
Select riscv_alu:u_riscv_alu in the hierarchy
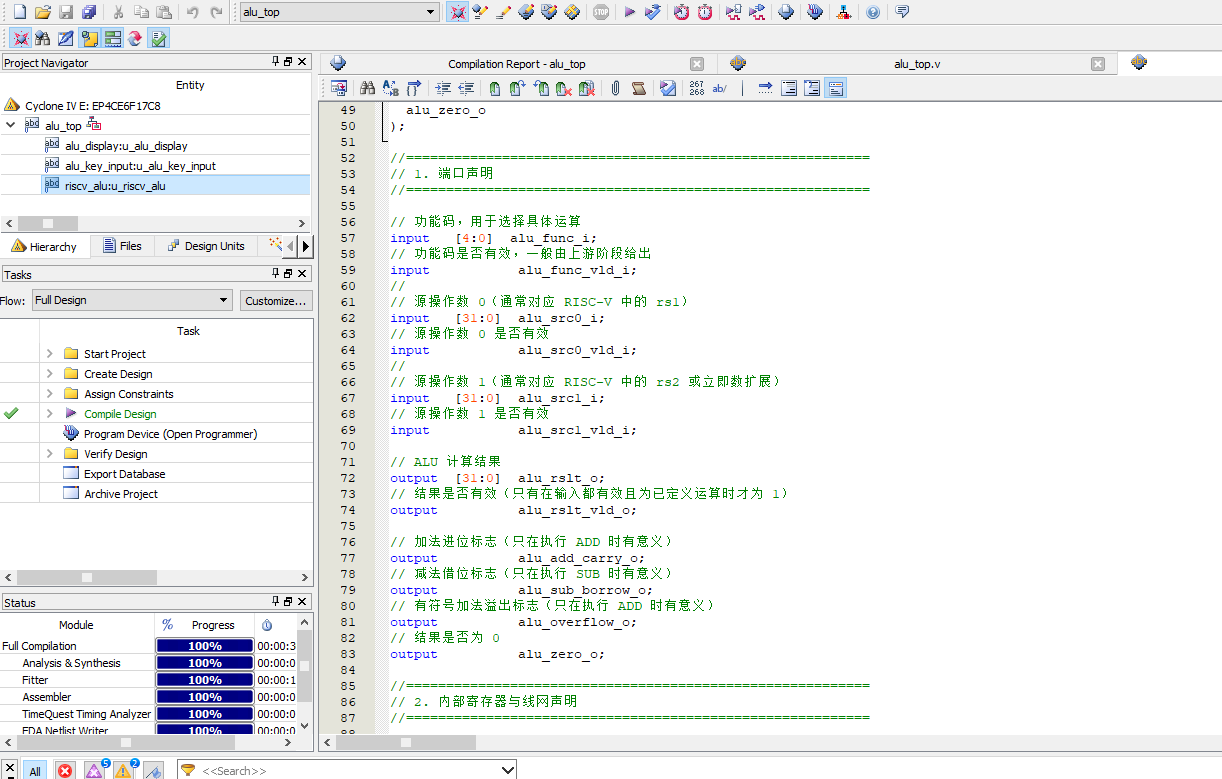coord(115,186)
